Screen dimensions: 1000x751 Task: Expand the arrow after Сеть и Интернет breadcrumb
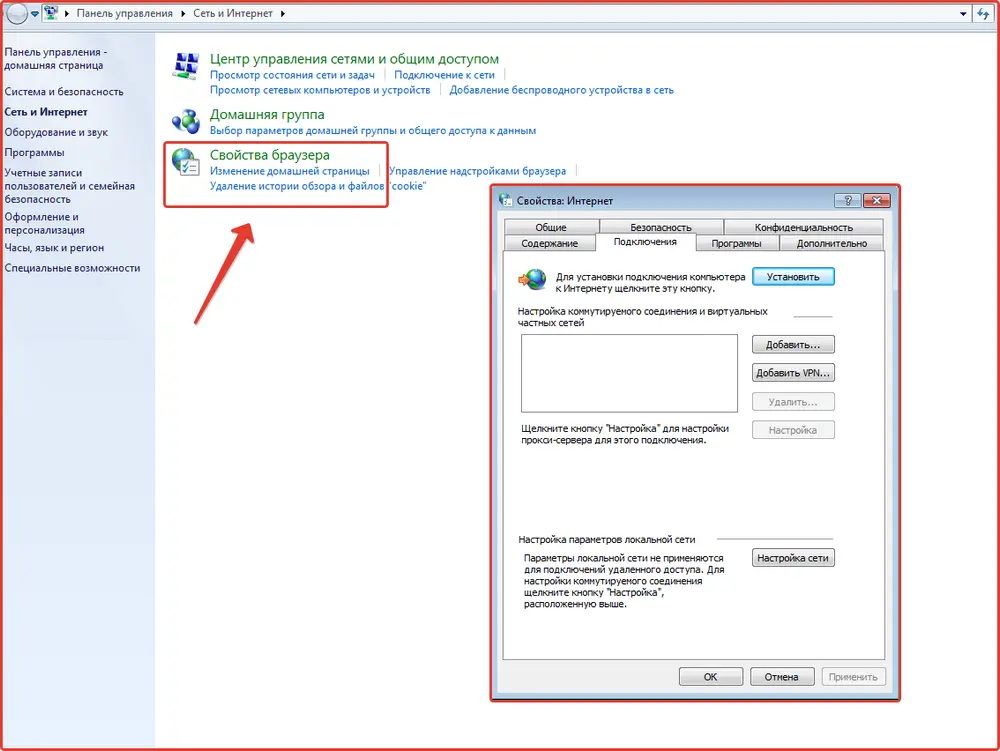point(282,14)
